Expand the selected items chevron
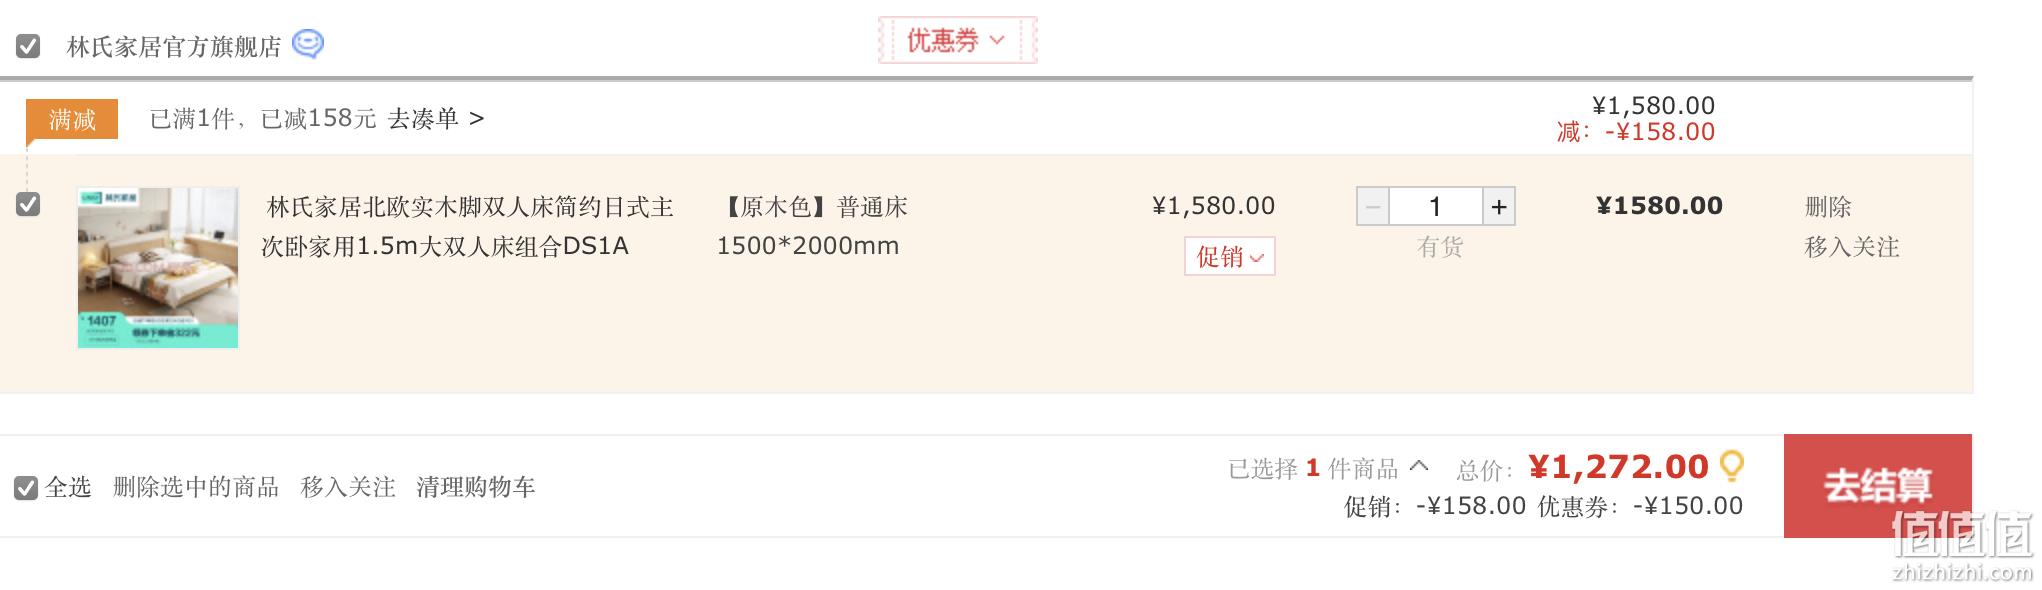 1419,466
